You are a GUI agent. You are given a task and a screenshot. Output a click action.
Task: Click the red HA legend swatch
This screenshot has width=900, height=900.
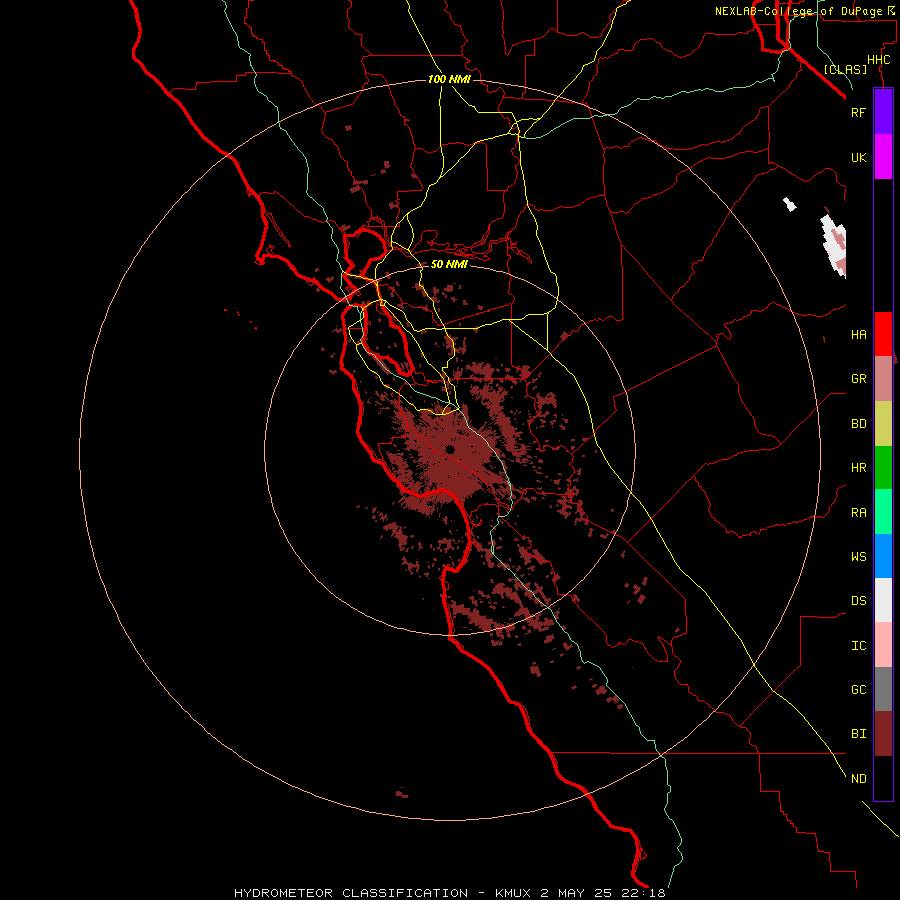(883, 334)
